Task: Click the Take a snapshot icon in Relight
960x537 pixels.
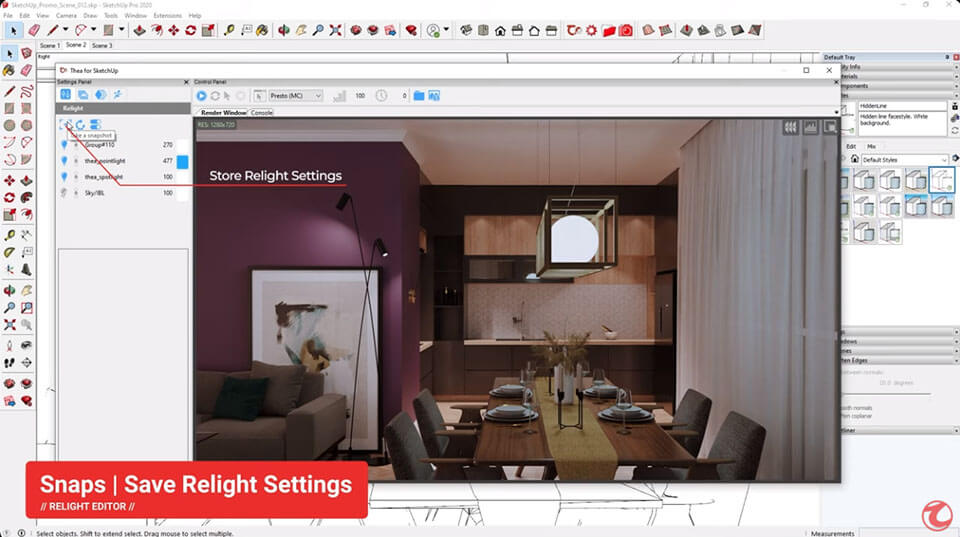Action: point(66,125)
